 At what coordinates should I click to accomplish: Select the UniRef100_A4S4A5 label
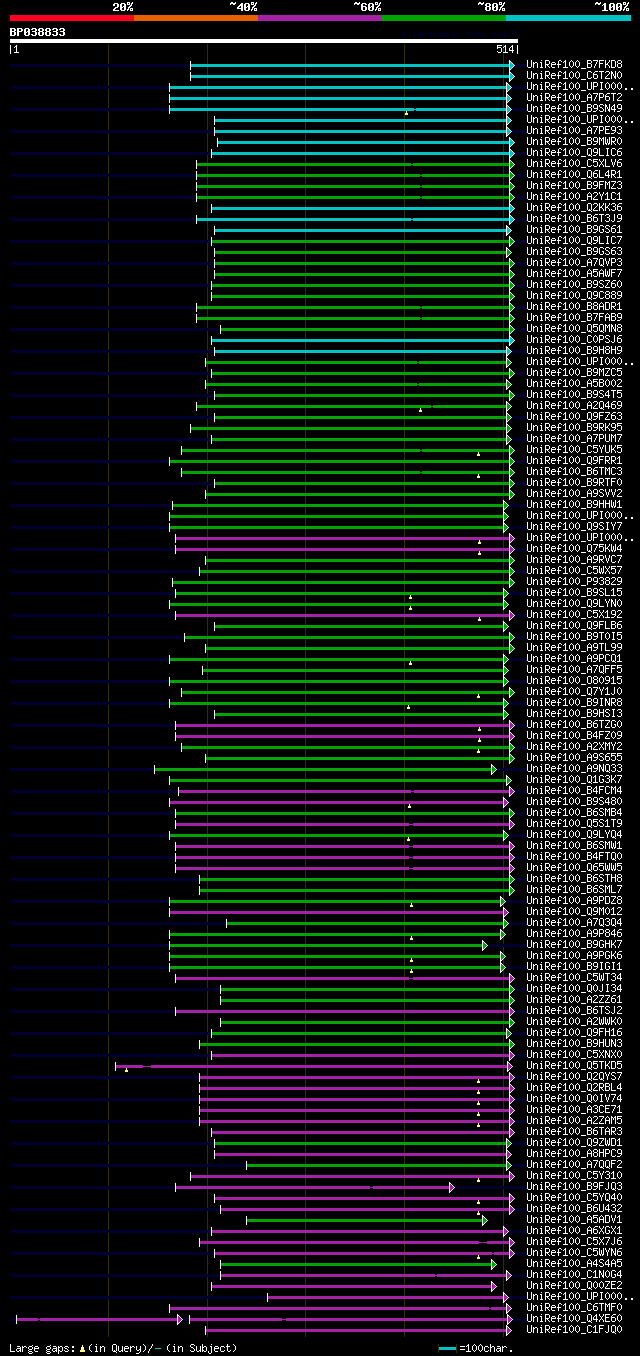coord(574,1263)
